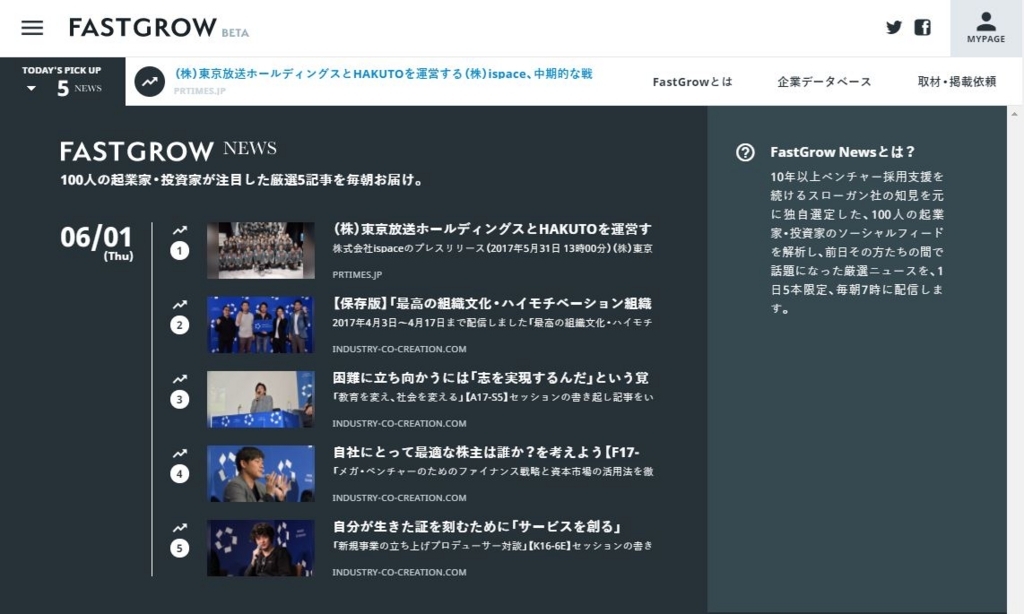Screen dimensions: 1024x614
Task: Click FastGrow Newsとは？ sidebar heading
Action: 842,152
